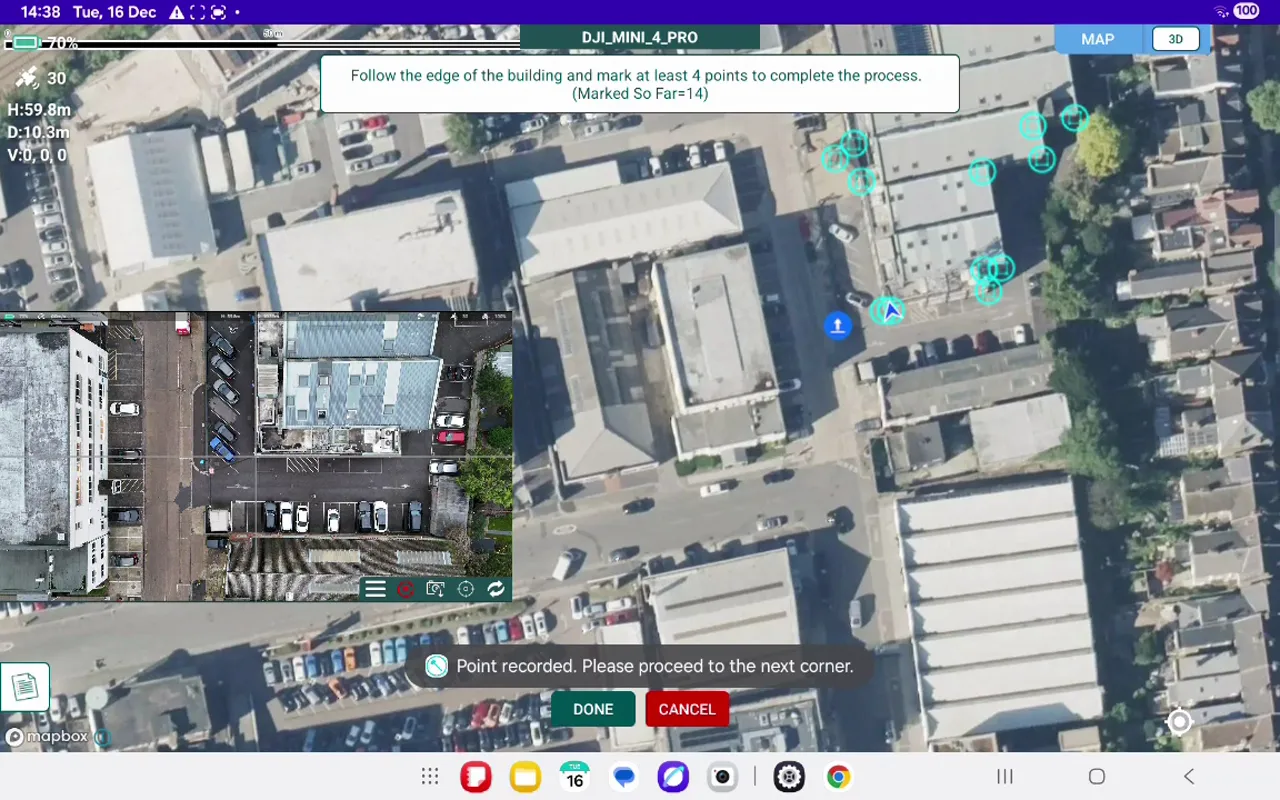Refresh the live camera feed
This screenshot has height=800, width=1280.
[x=497, y=588]
